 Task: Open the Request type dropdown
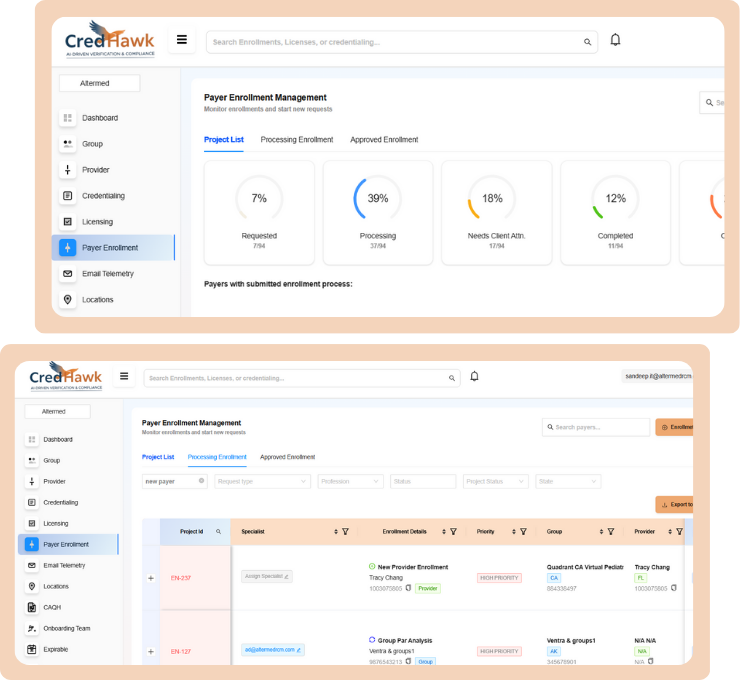pyautogui.click(x=262, y=481)
